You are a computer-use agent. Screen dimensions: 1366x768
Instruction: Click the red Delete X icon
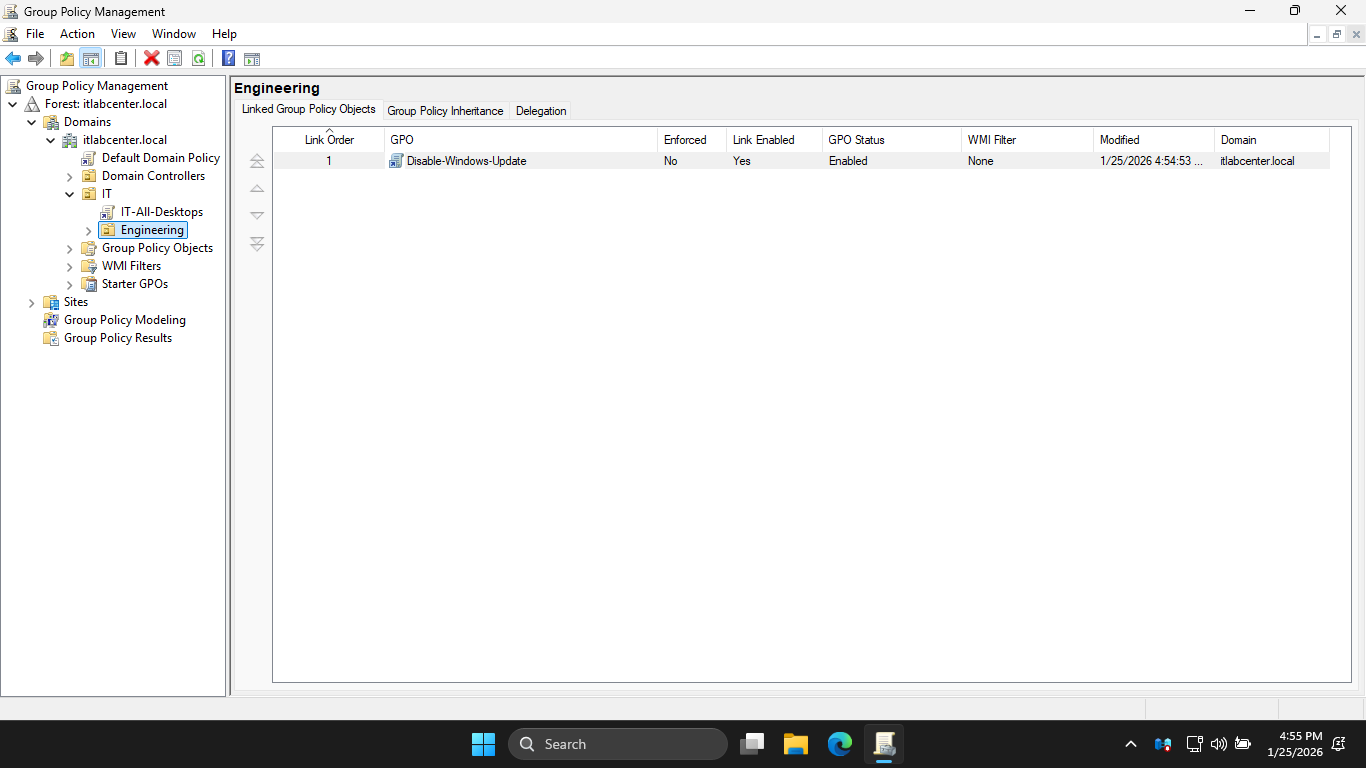click(x=151, y=58)
